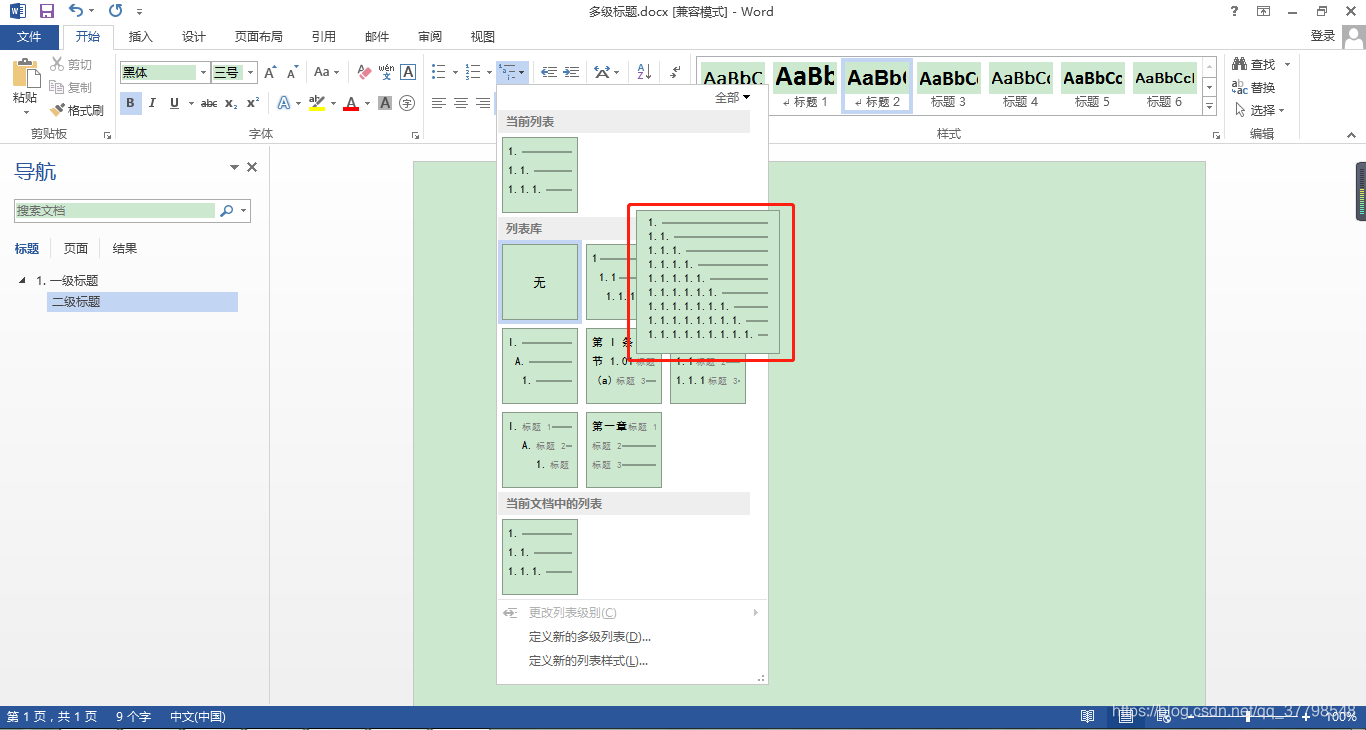
Task: Apply strikethrough (abc) formatting
Action: (x=209, y=103)
